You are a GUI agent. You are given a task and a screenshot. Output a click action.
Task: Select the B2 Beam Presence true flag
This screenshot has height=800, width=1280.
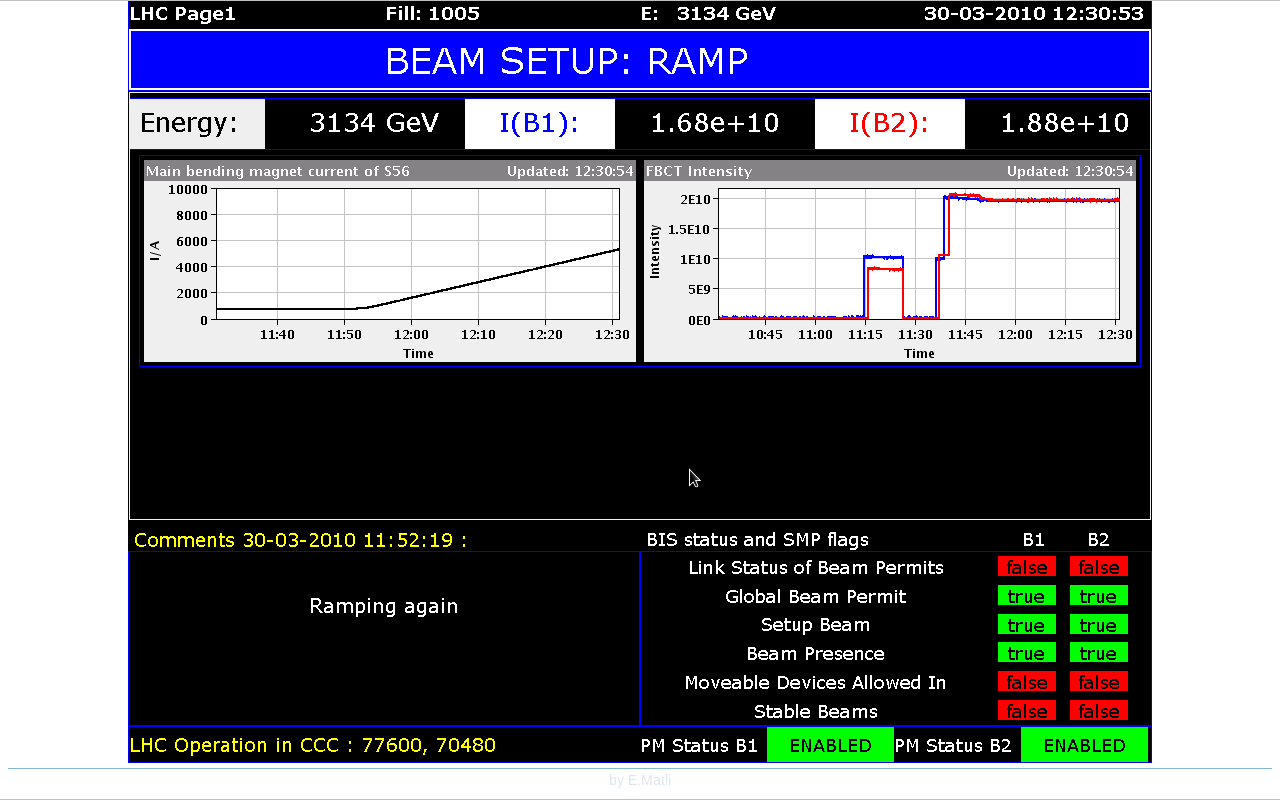tap(1098, 653)
